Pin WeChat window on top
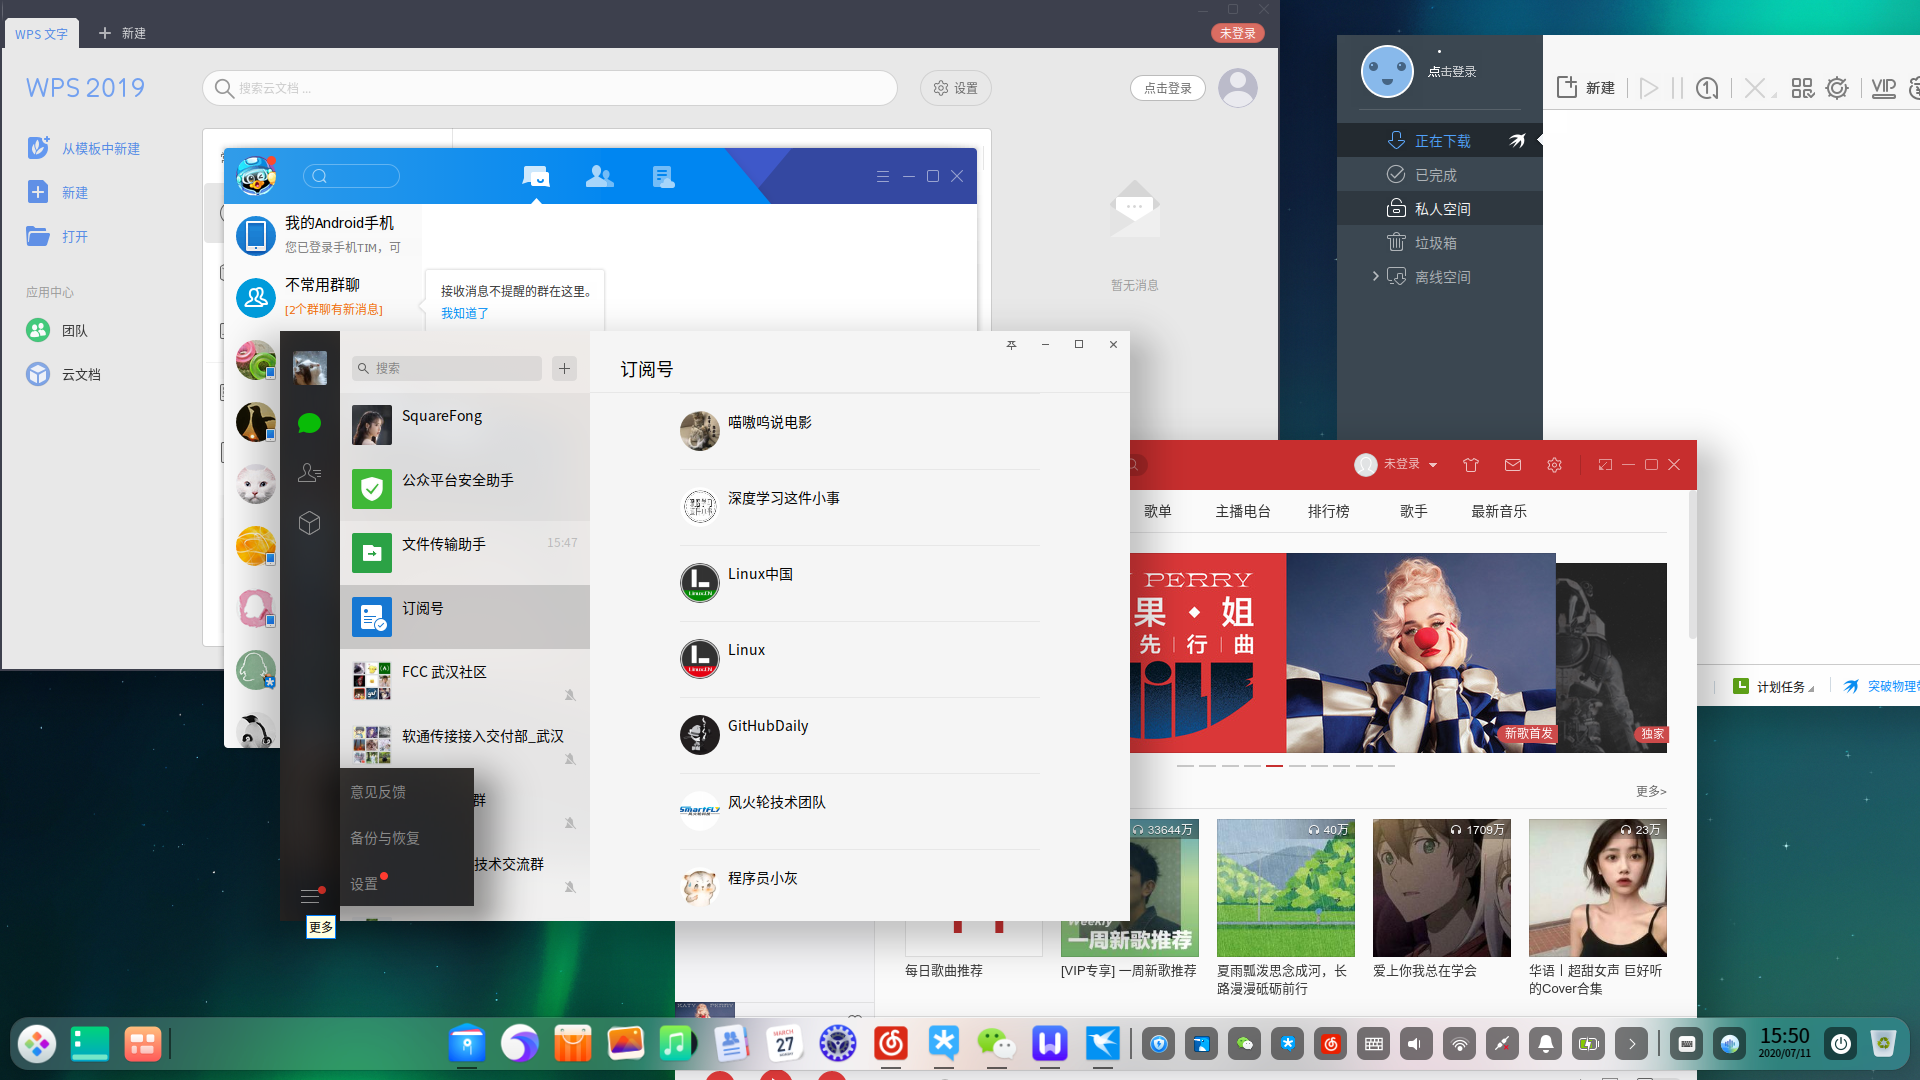The image size is (1920, 1080). click(x=1011, y=345)
